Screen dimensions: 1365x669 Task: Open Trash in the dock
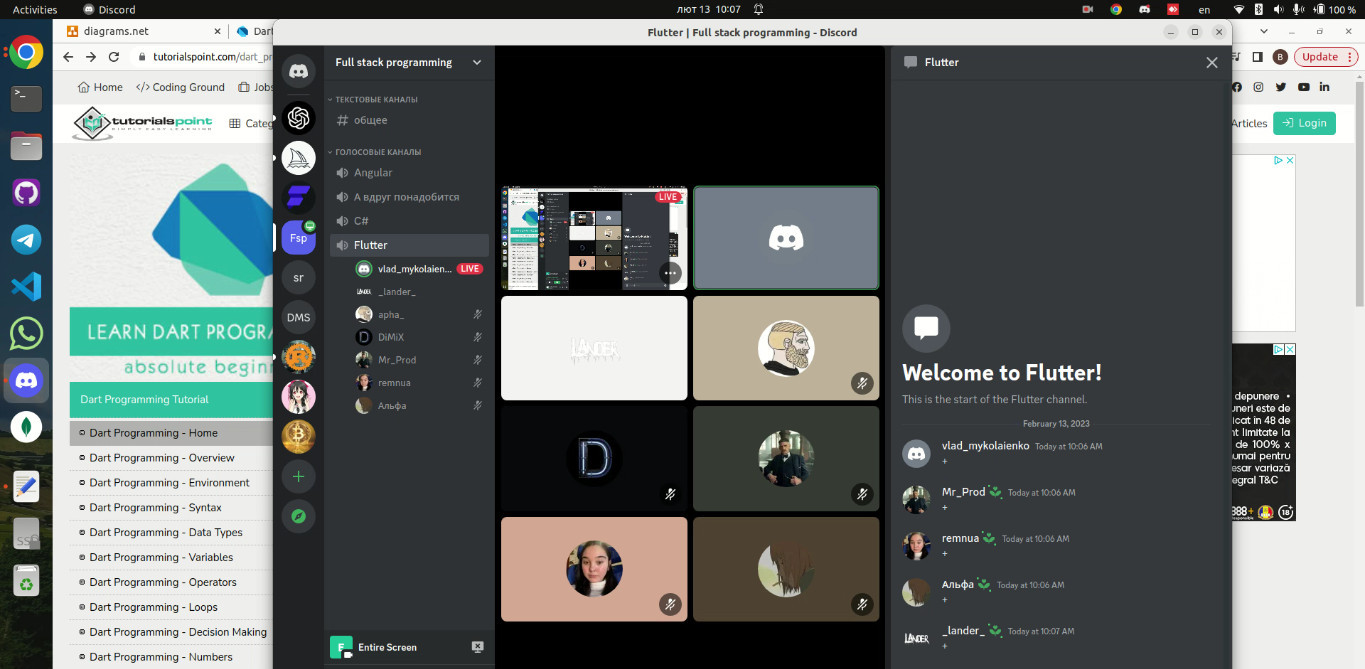[x=26, y=580]
